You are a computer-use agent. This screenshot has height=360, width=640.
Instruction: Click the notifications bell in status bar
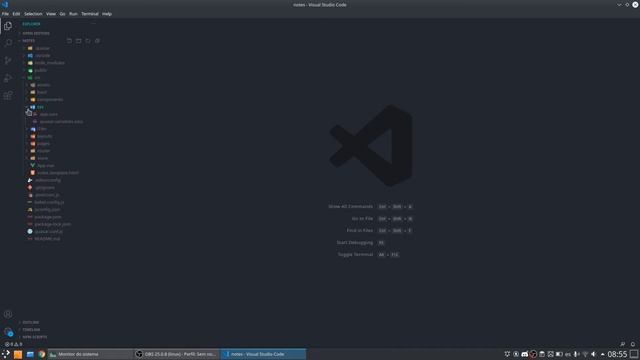(633, 344)
